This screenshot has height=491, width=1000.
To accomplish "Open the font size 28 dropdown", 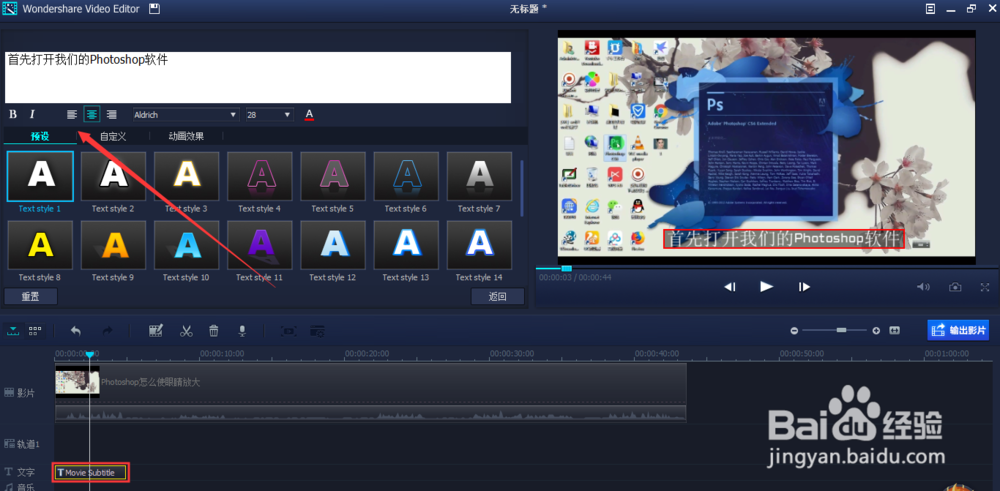I will (x=269, y=115).
